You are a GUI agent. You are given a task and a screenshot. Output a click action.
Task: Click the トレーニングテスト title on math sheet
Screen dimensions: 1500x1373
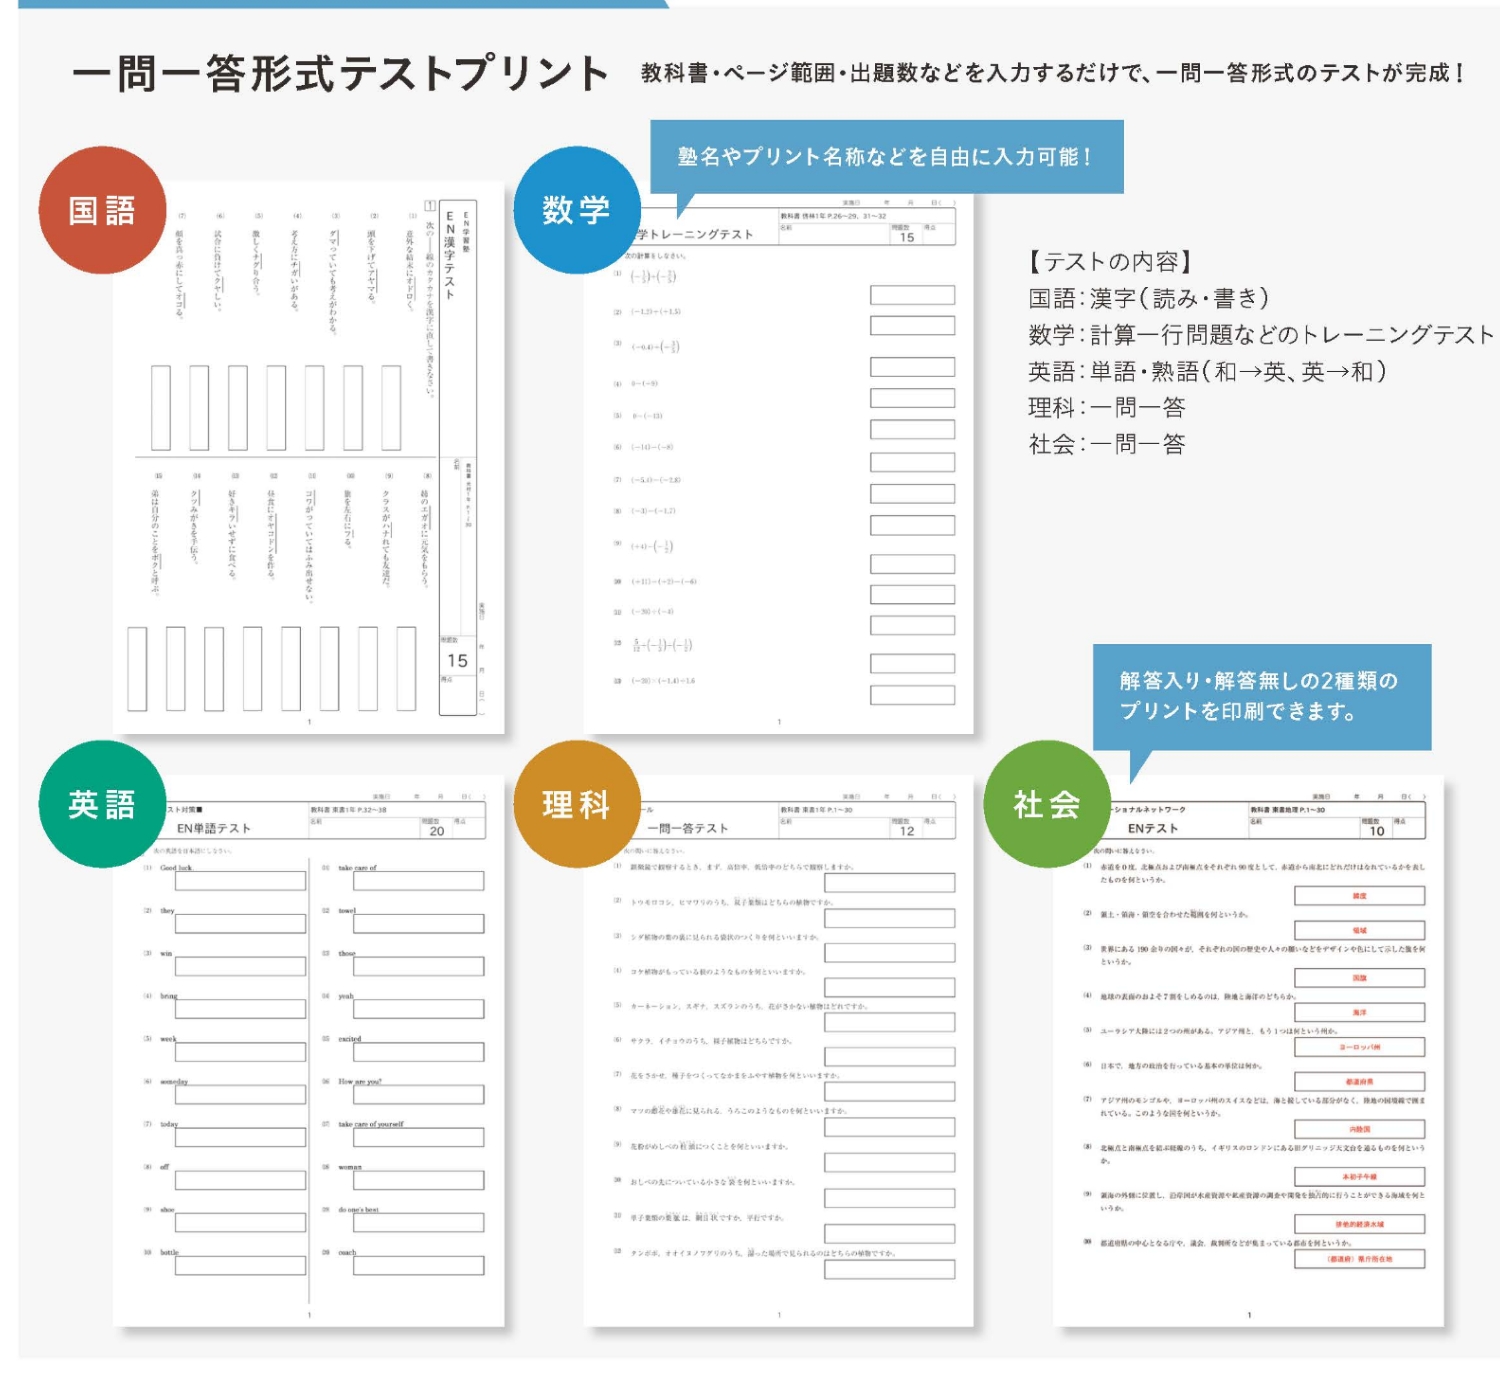[695, 234]
